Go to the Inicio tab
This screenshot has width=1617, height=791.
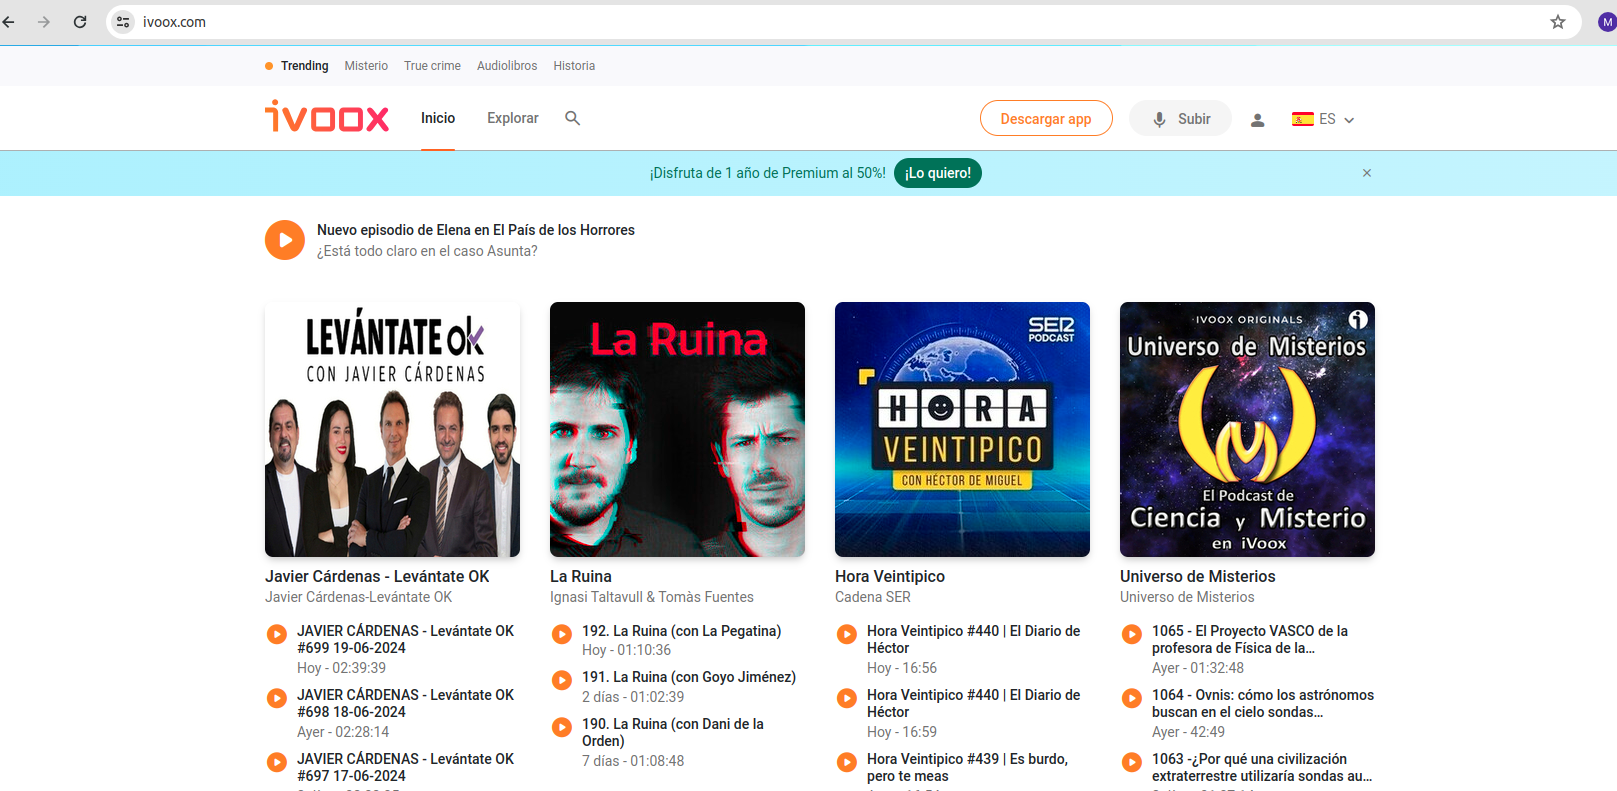click(437, 118)
